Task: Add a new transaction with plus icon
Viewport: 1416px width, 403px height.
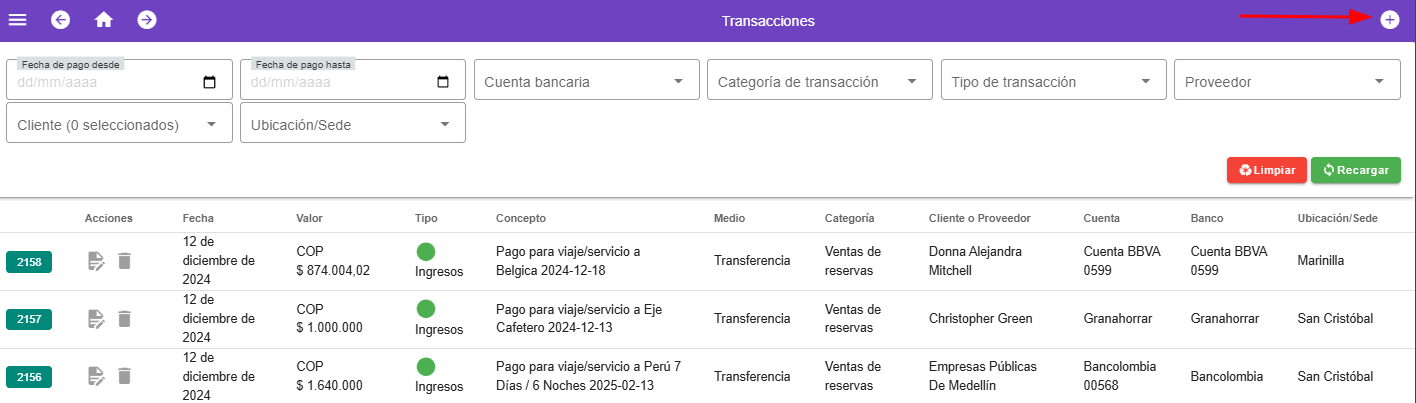Action: coord(1389,20)
